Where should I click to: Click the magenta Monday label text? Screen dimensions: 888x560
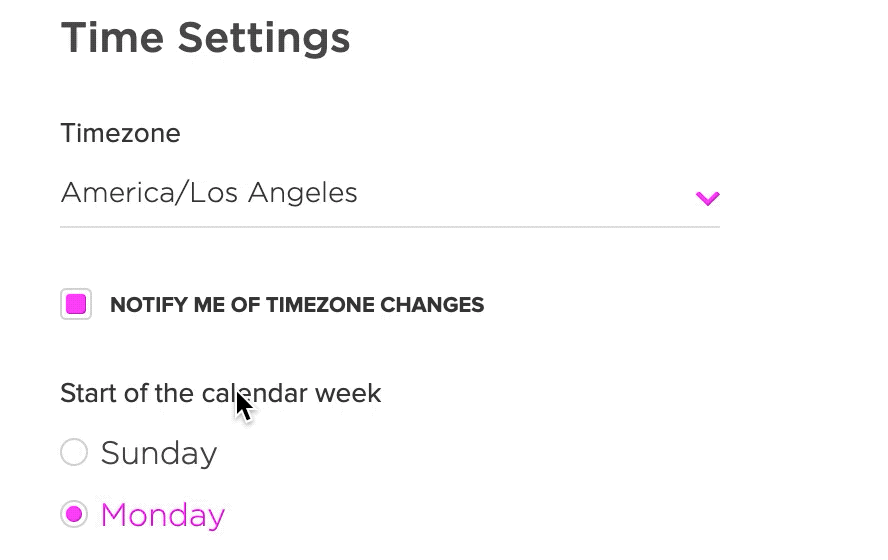162,515
